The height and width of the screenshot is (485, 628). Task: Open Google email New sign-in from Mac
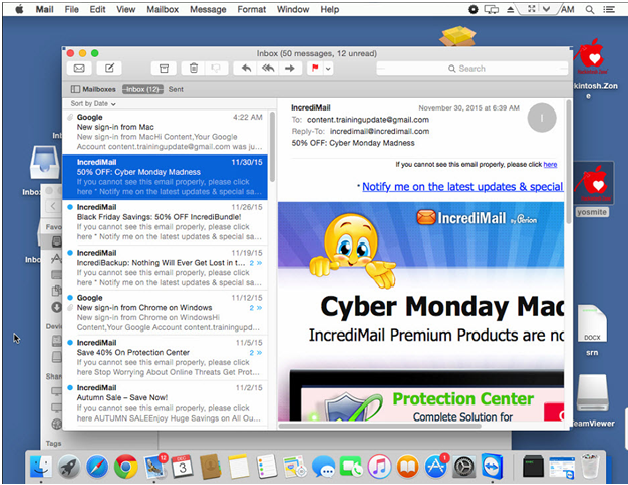pos(165,132)
